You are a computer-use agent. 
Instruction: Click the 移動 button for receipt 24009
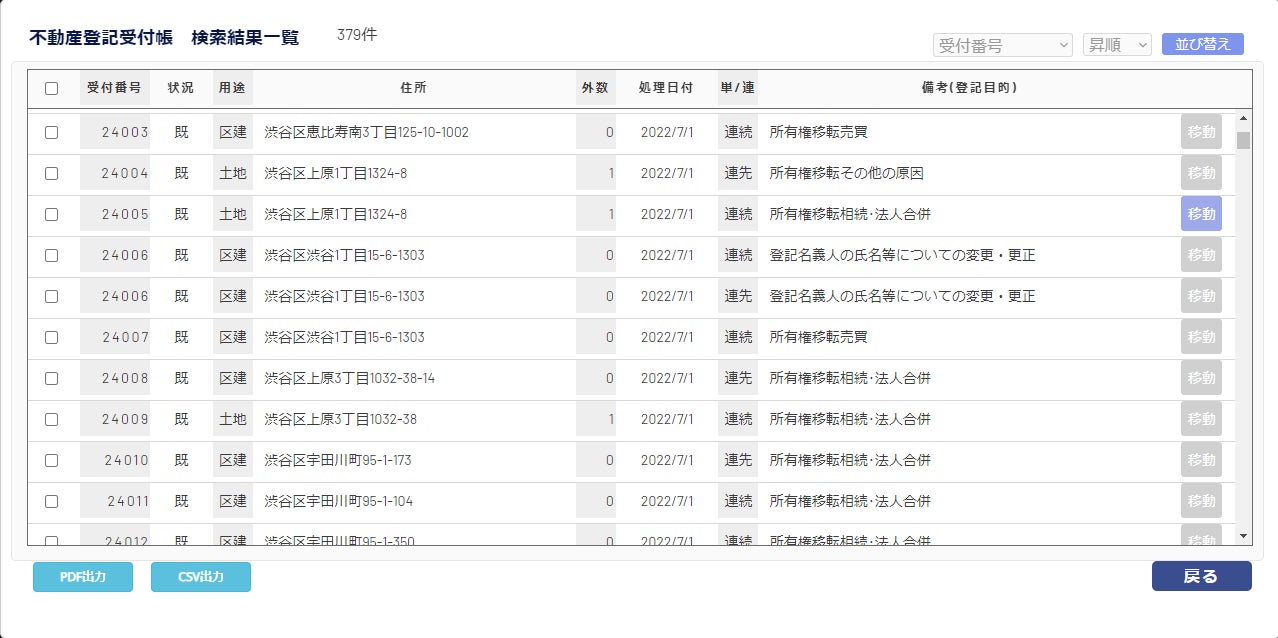tap(1201, 419)
